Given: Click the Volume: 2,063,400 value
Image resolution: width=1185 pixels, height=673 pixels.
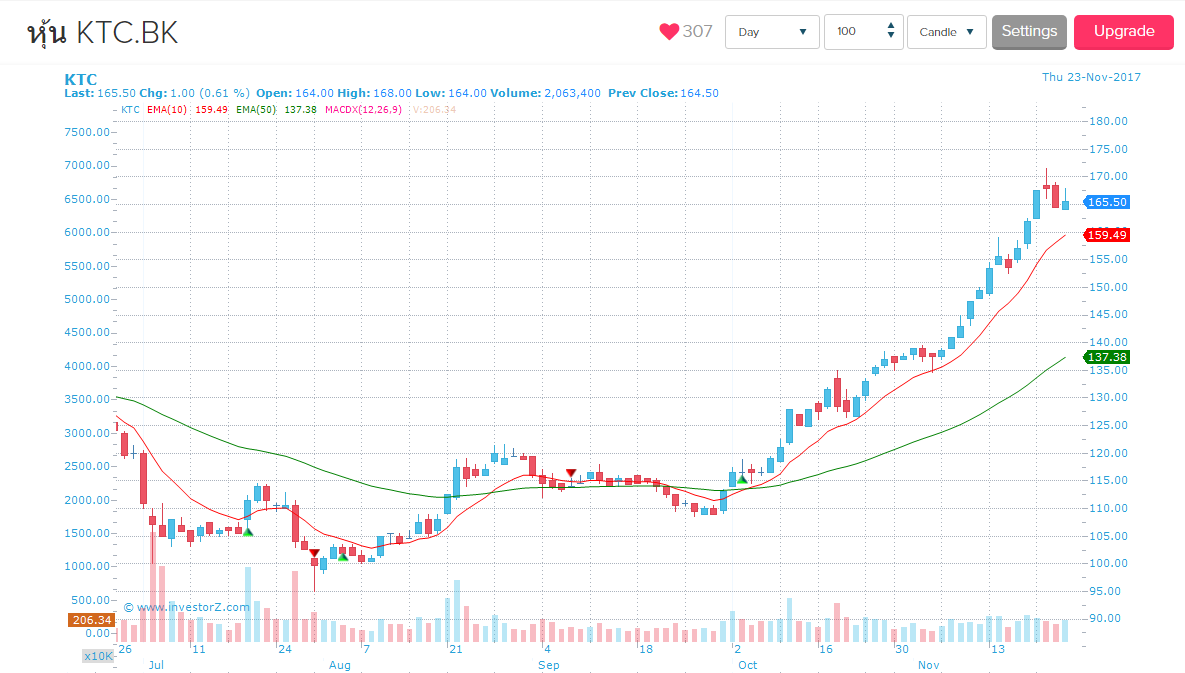Looking at the screenshot, I should 545,93.
